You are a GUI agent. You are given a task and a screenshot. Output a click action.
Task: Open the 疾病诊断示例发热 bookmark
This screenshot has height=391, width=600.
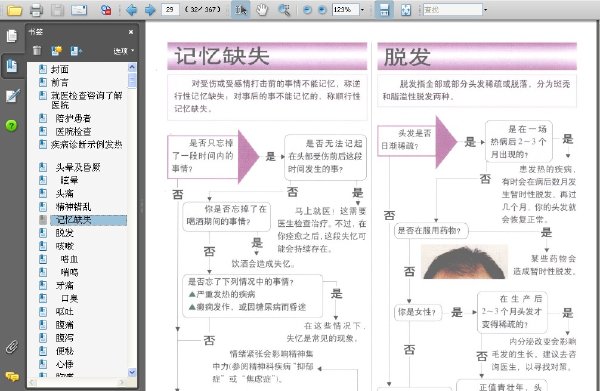coord(86,144)
